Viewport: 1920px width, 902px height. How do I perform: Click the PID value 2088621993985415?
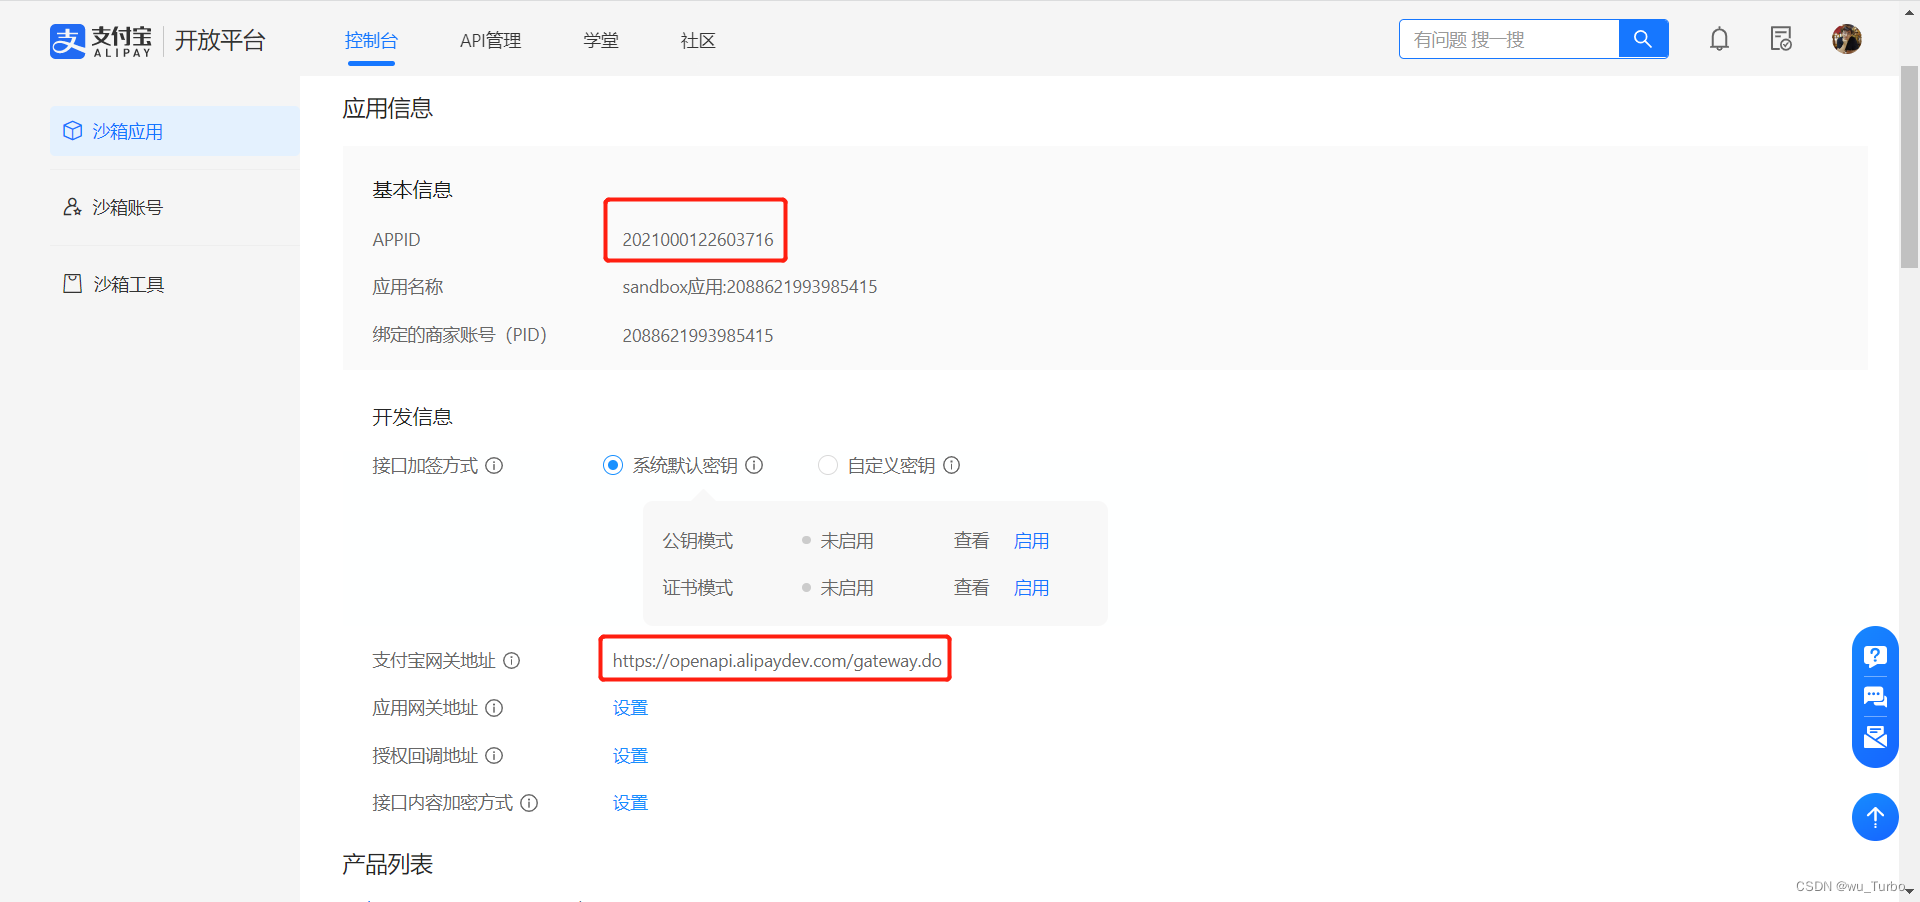(698, 335)
